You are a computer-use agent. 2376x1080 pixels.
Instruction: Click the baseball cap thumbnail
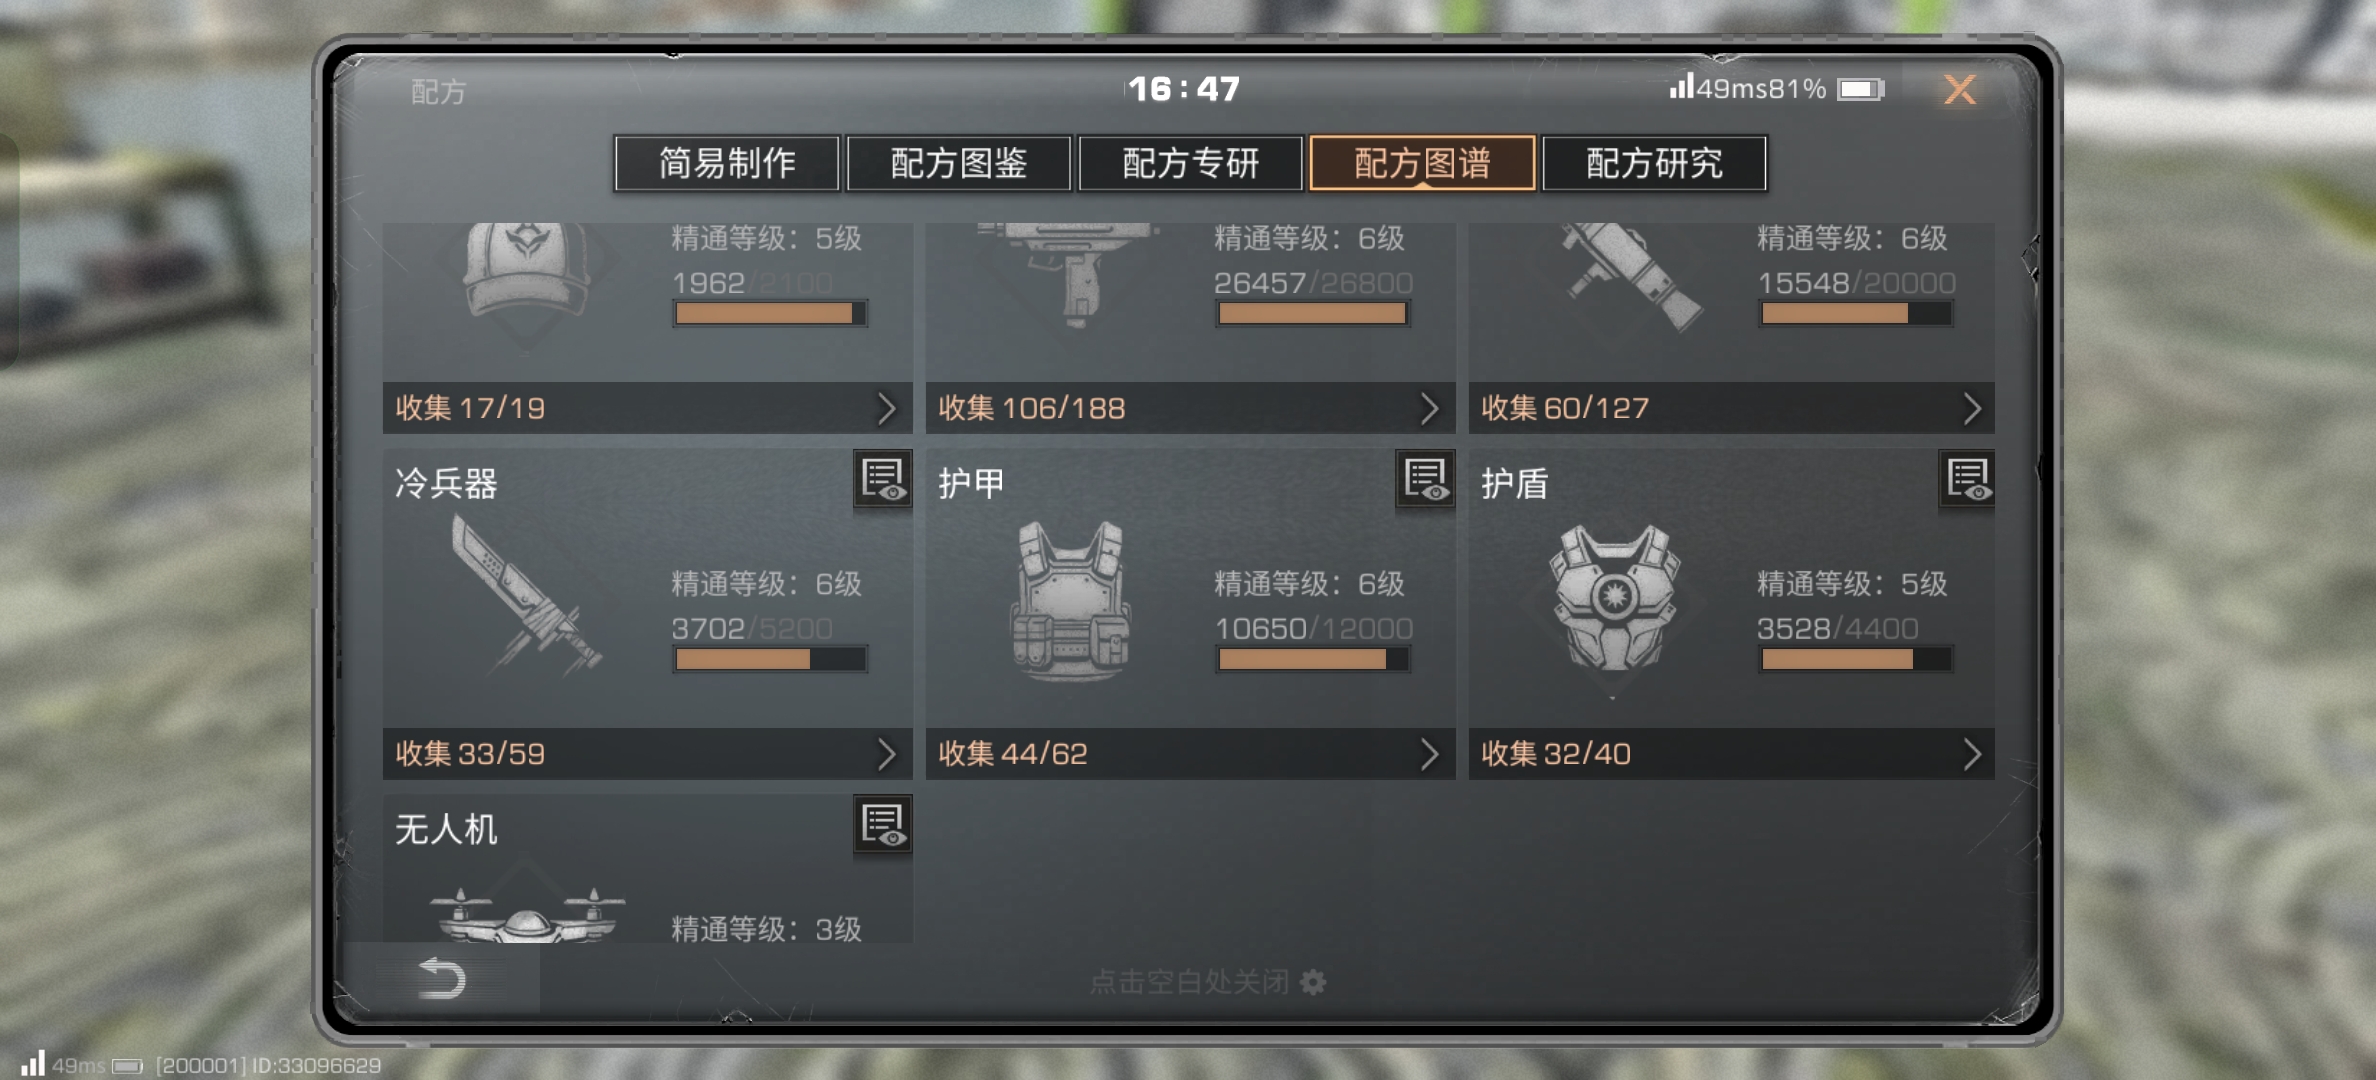pyautogui.click(x=525, y=270)
